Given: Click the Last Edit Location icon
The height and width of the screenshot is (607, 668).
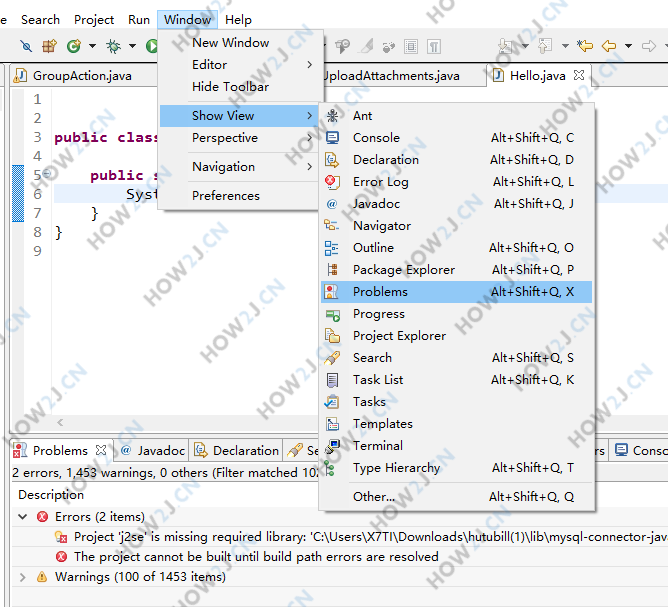Looking at the screenshot, I should 585,45.
